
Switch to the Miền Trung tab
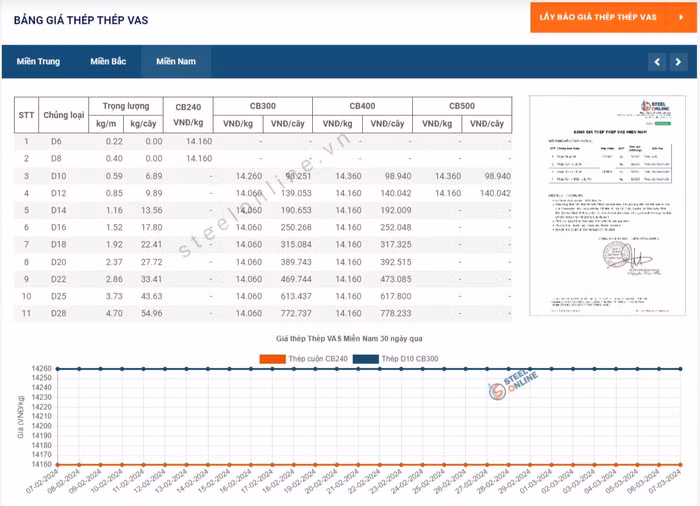click(38, 62)
